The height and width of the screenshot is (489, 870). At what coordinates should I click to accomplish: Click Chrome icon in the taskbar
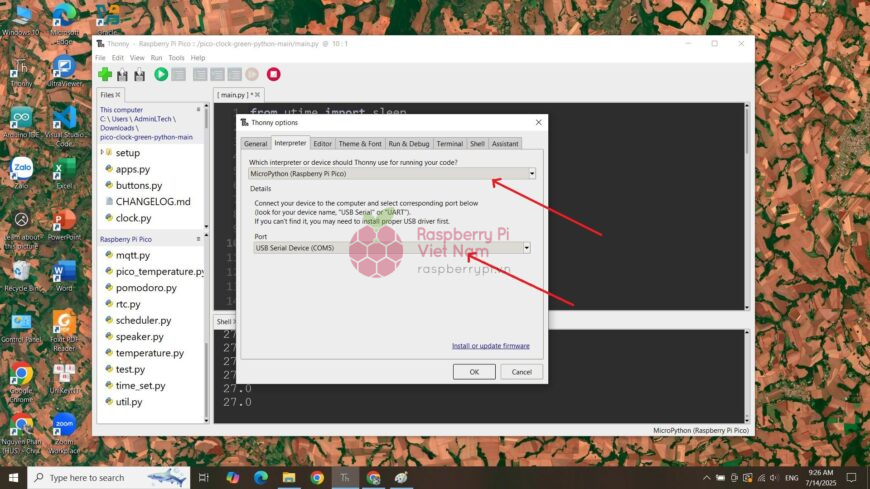[317, 478]
